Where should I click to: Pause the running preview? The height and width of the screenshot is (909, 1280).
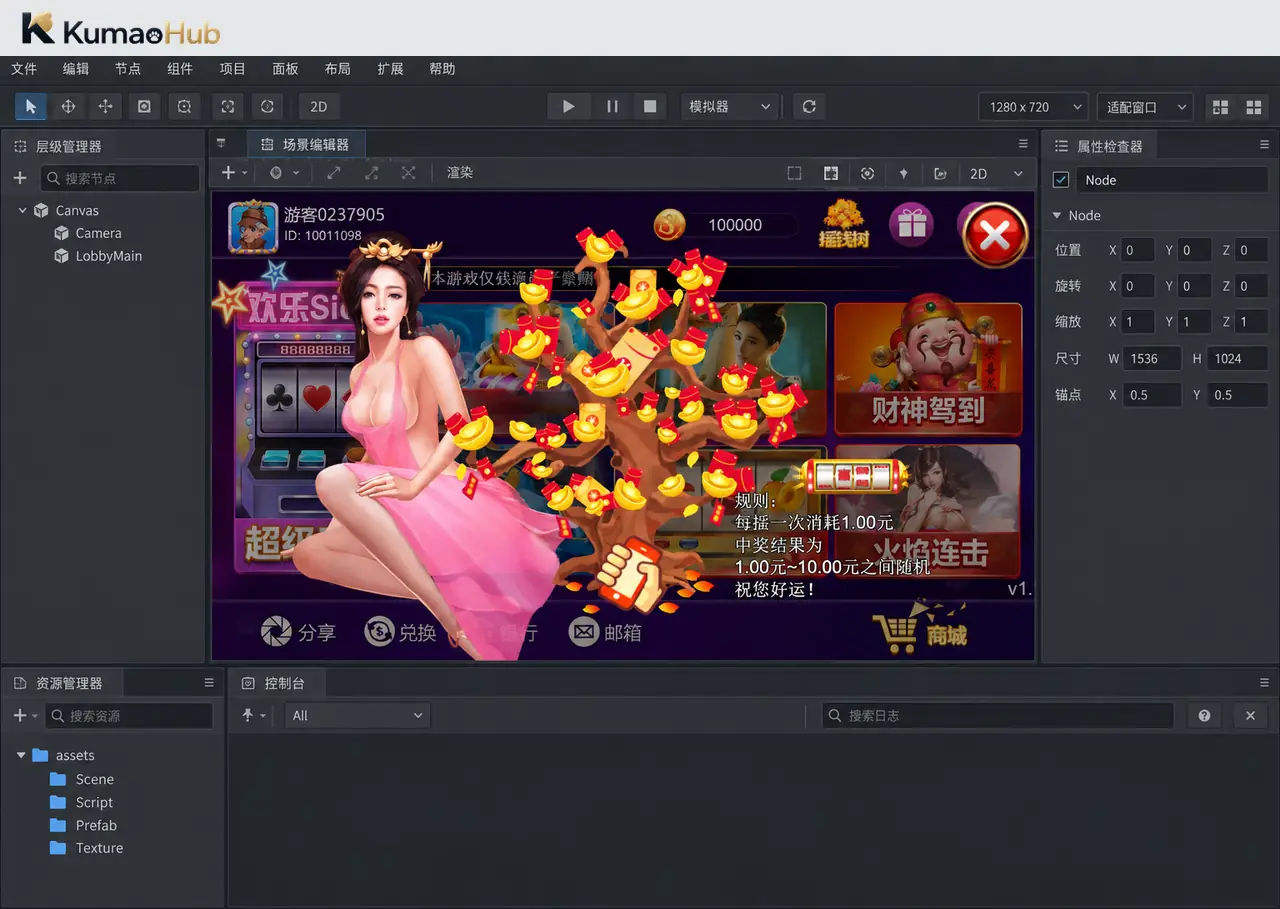612,106
